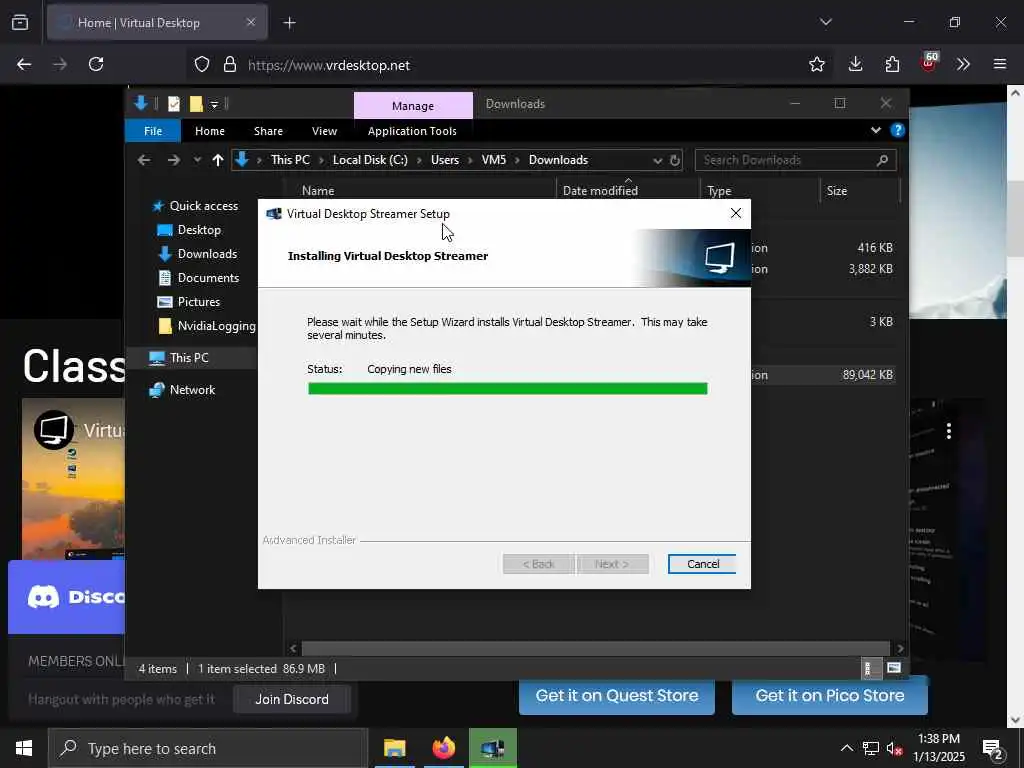Screen dimensions: 1024x768
Task: Go forward in Explorer navigation
Action: pos(173,160)
